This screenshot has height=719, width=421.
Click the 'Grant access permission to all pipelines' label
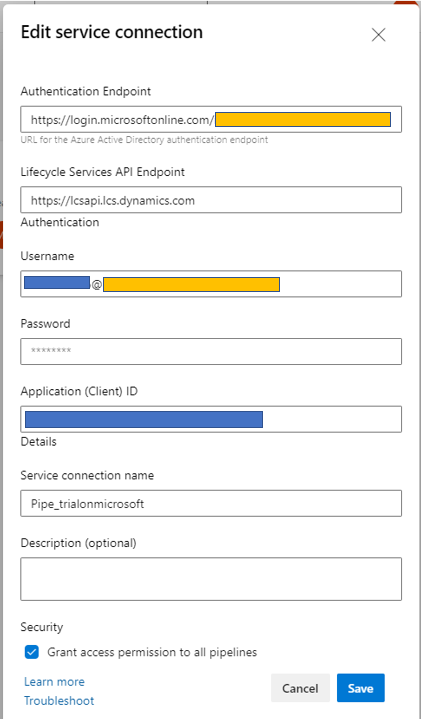point(152,652)
